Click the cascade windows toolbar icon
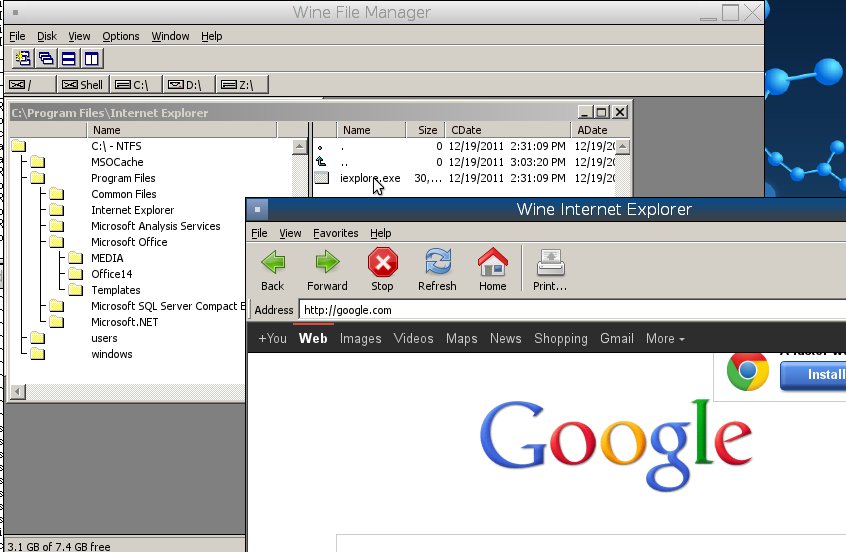The width and height of the screenshot is (846, 552). point(46,58)
